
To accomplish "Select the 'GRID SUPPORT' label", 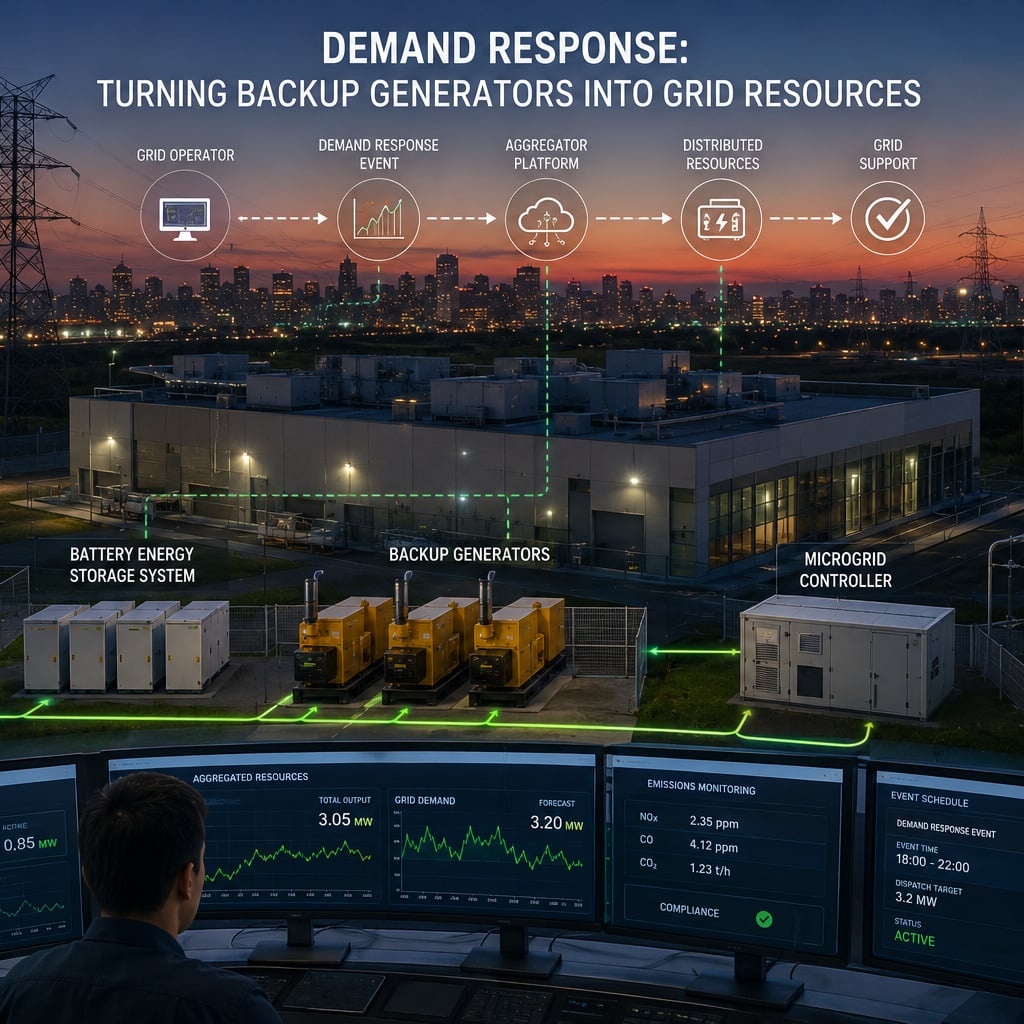I will (888, 154).
